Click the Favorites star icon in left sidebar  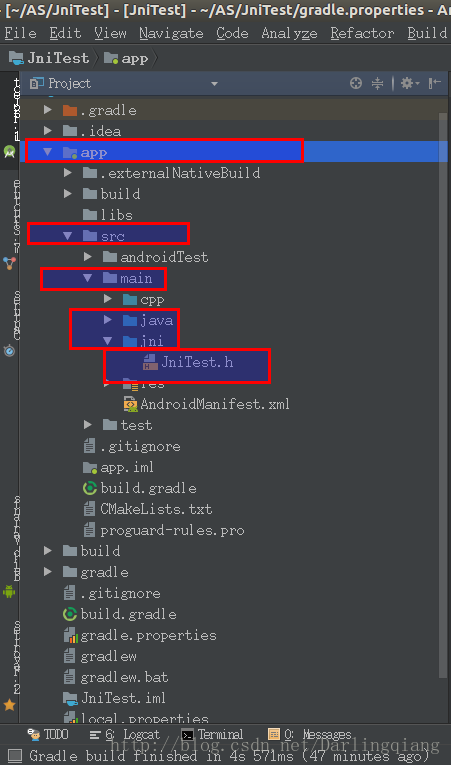[9, 705]
